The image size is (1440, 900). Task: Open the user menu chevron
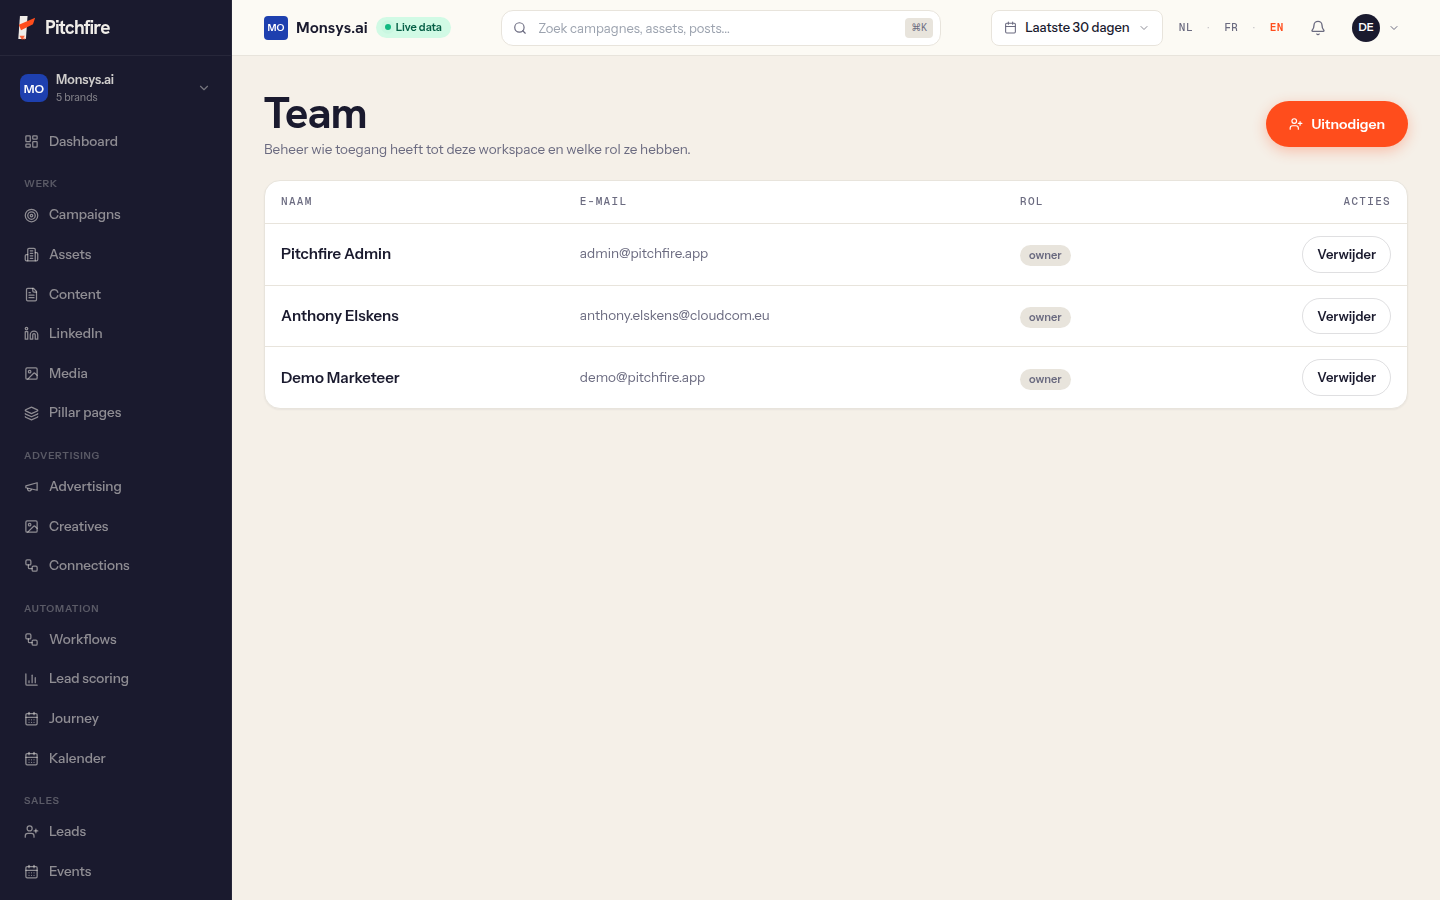(1394, 28)
